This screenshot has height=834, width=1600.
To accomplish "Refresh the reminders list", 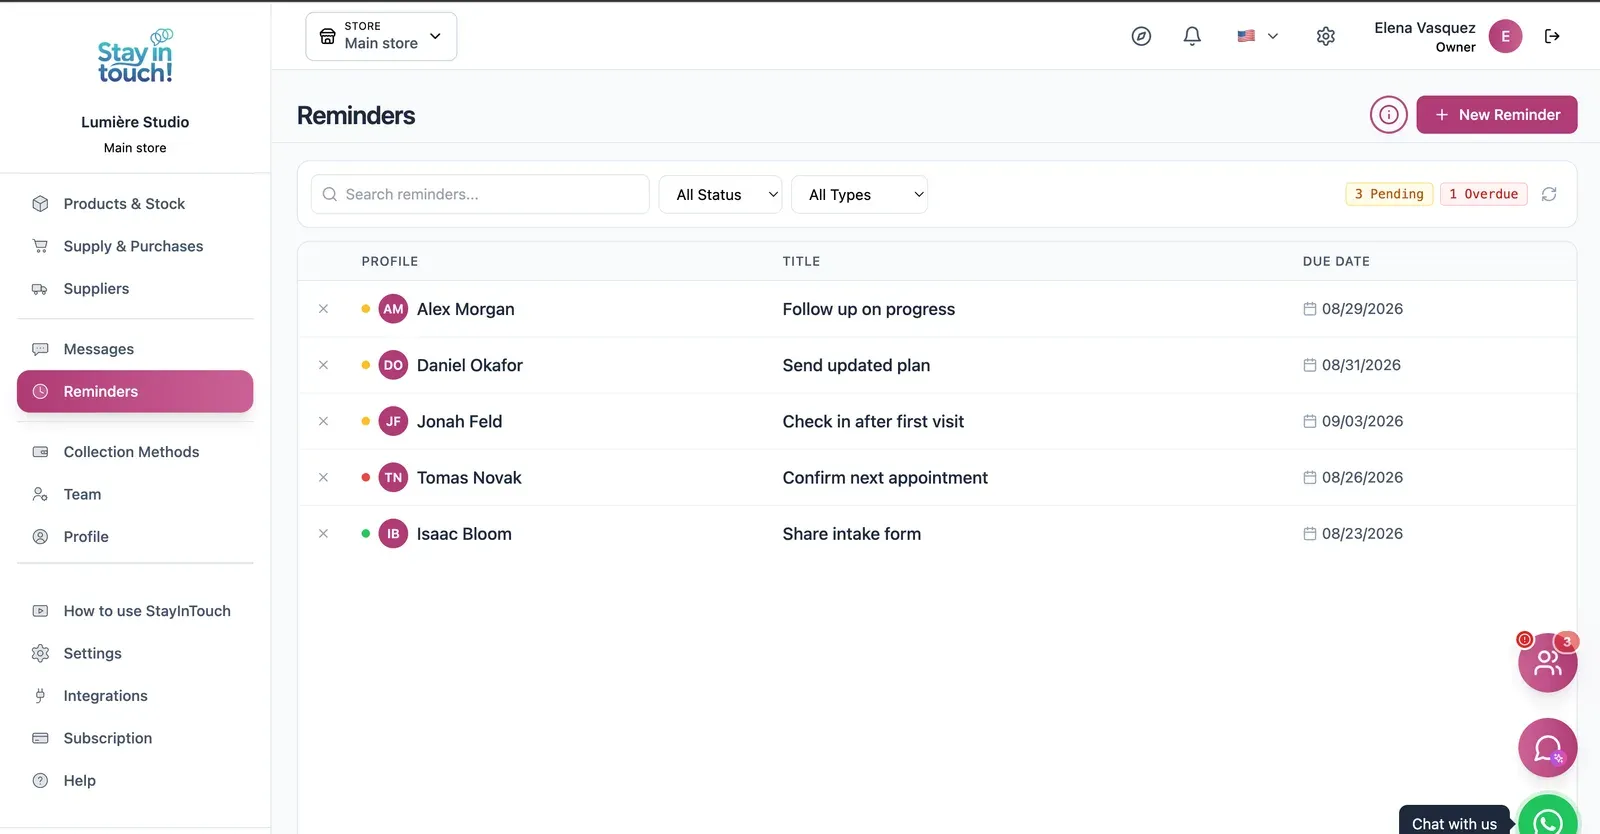I will coord(1549,194).
